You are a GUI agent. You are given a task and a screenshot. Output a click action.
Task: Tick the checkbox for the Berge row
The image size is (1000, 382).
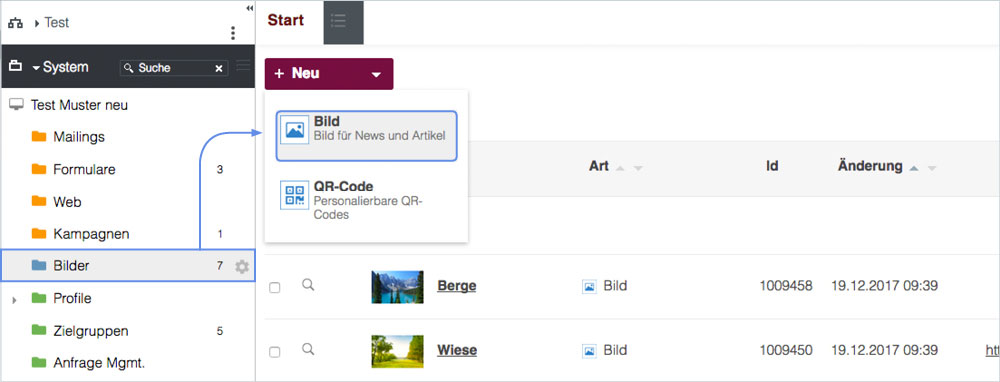point(275,288)
